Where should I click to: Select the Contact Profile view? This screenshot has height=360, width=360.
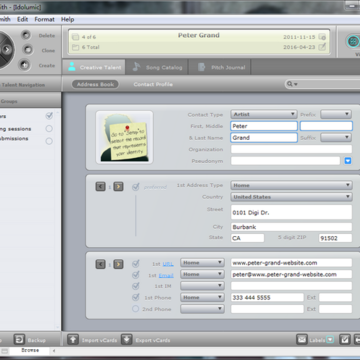pos(153,84)
